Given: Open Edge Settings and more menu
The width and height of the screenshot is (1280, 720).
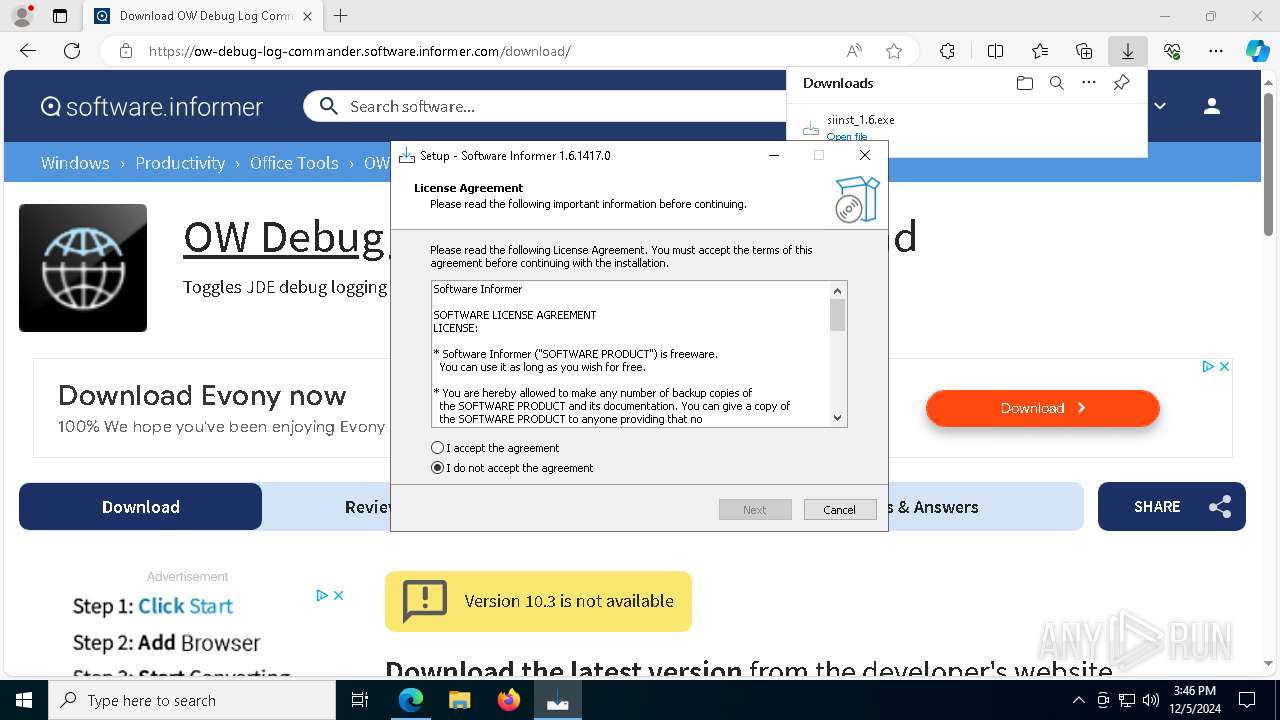Looking at the screenshot, I should click(x=1216, y=51).
